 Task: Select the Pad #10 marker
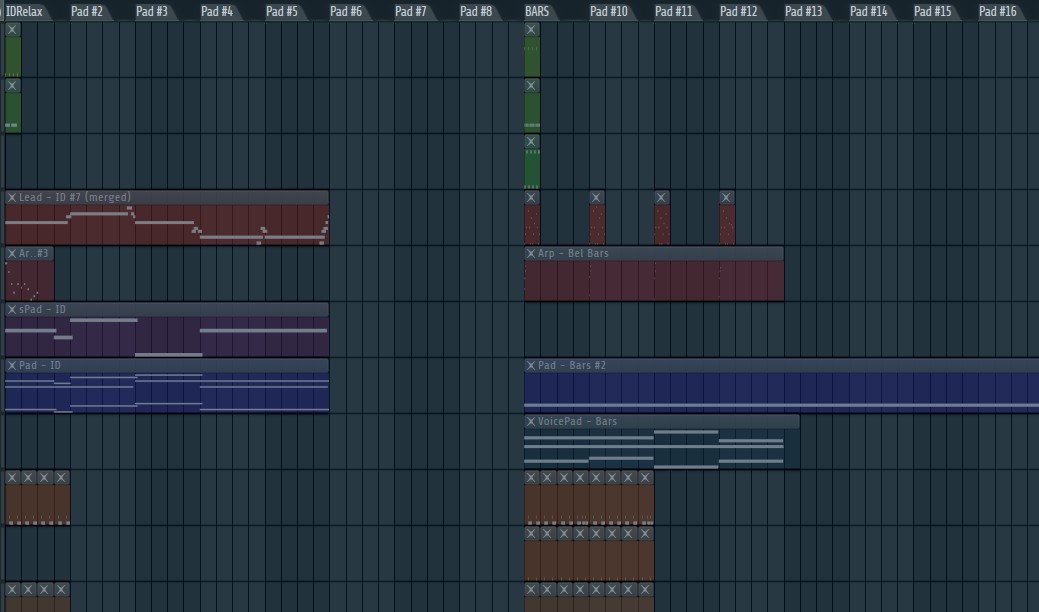[608, 11]
